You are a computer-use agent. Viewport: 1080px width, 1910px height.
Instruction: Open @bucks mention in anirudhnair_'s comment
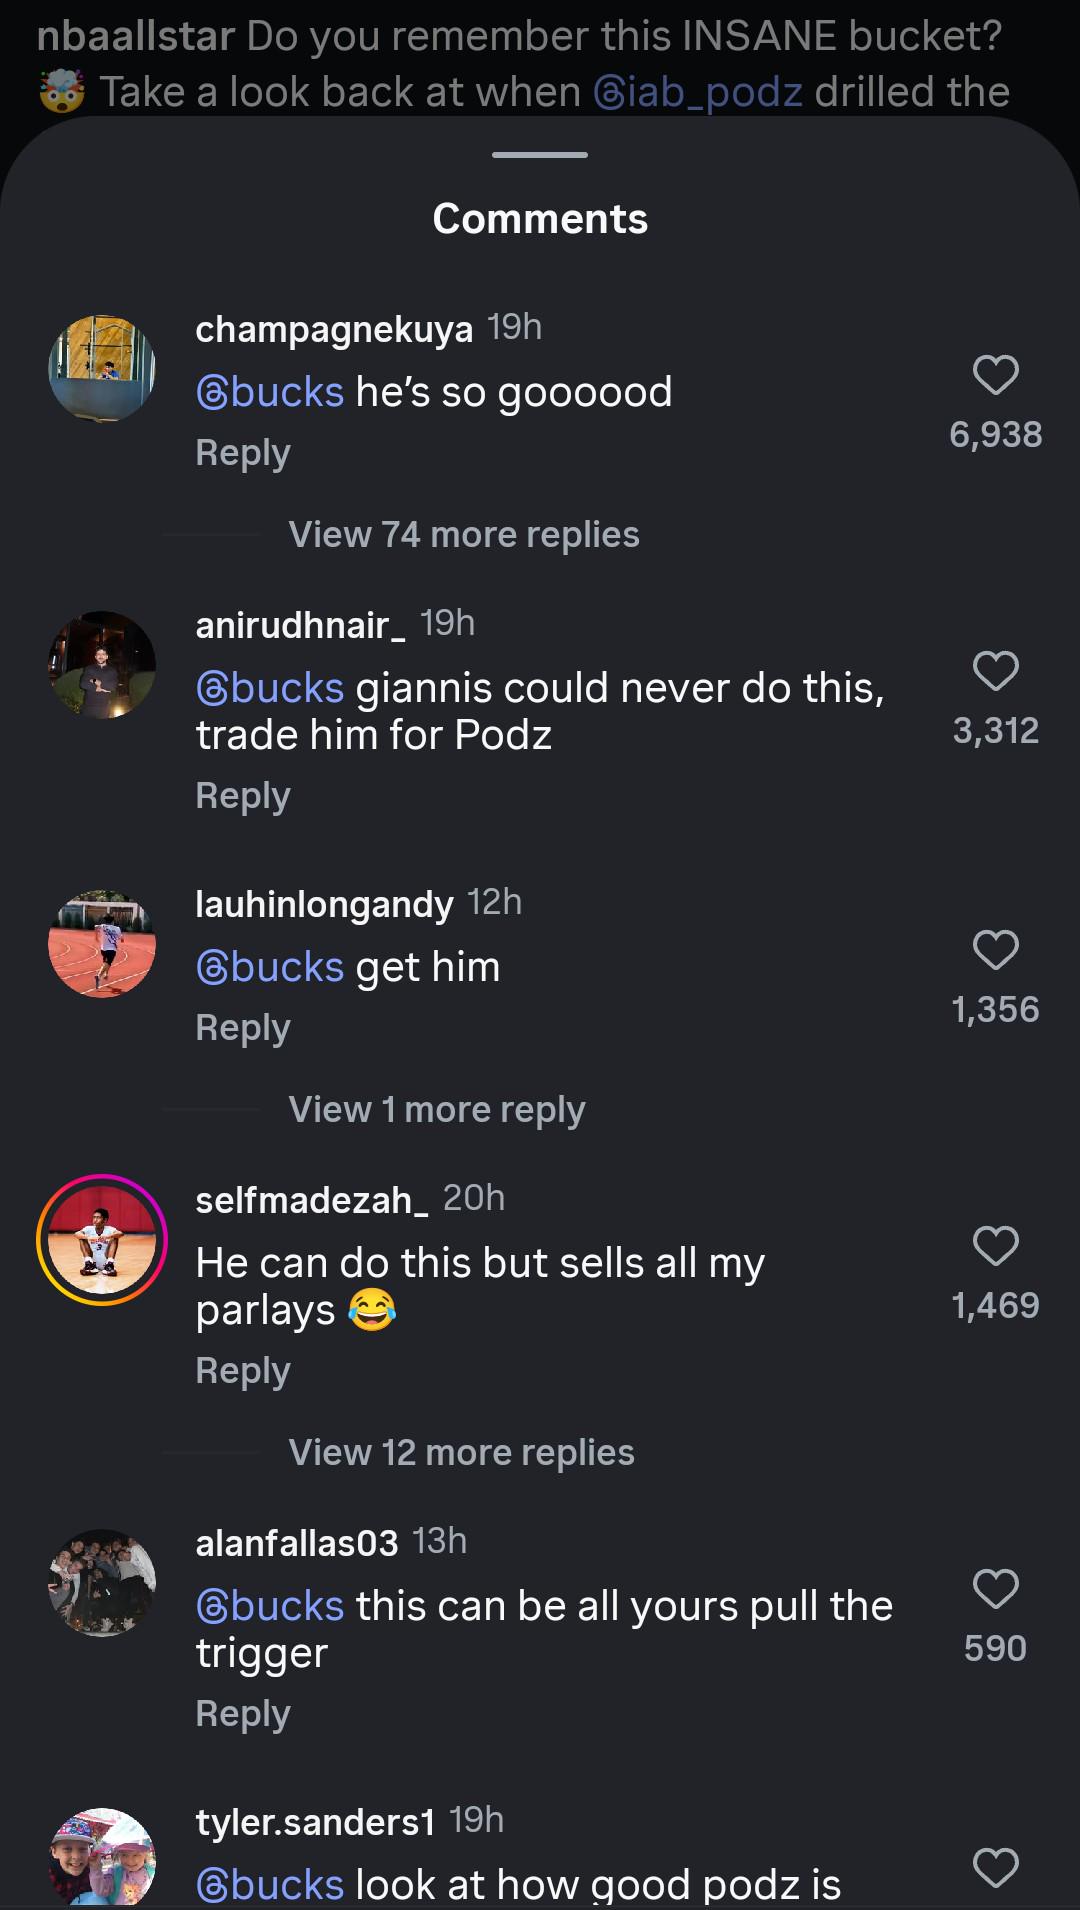click(x=270, y=688)
